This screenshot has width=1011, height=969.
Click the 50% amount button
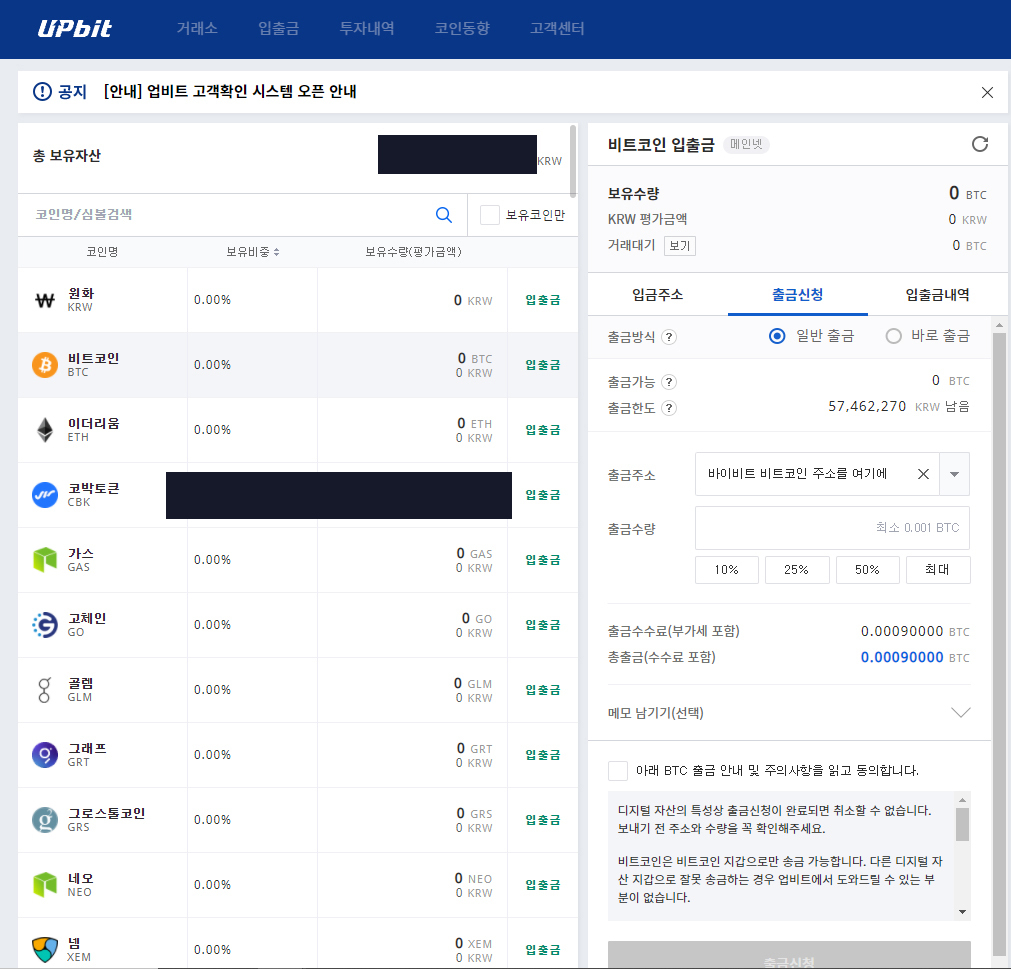pyautogui.click(x=867, y=570)
